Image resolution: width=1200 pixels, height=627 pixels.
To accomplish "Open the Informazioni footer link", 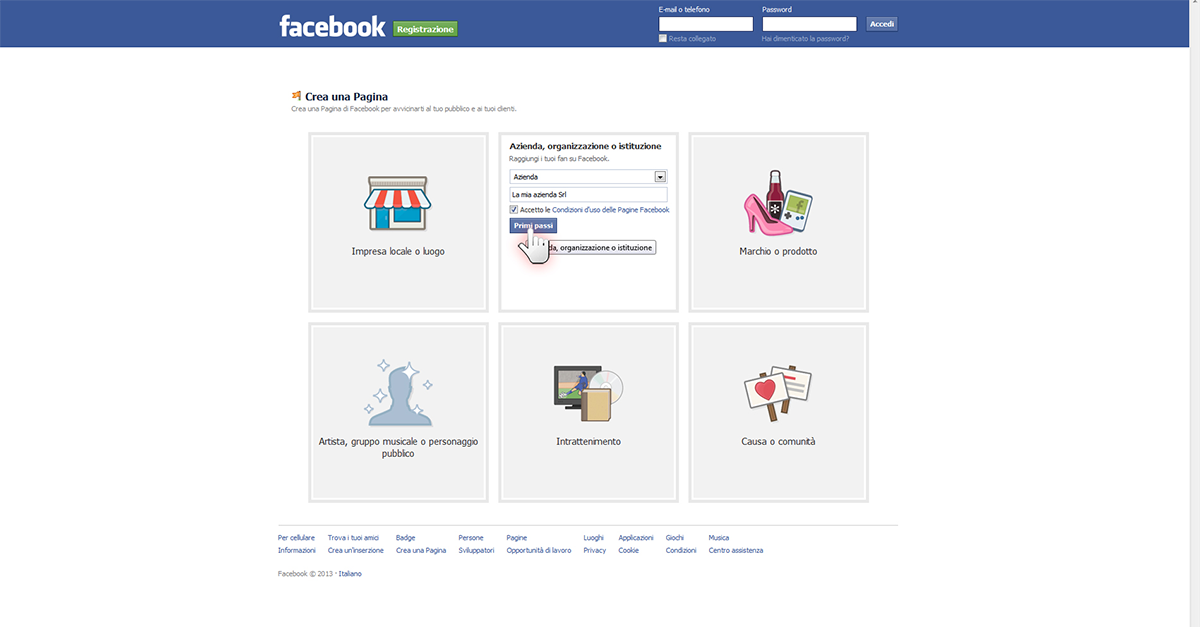I will pyautogui.click(x=297, y=551).
